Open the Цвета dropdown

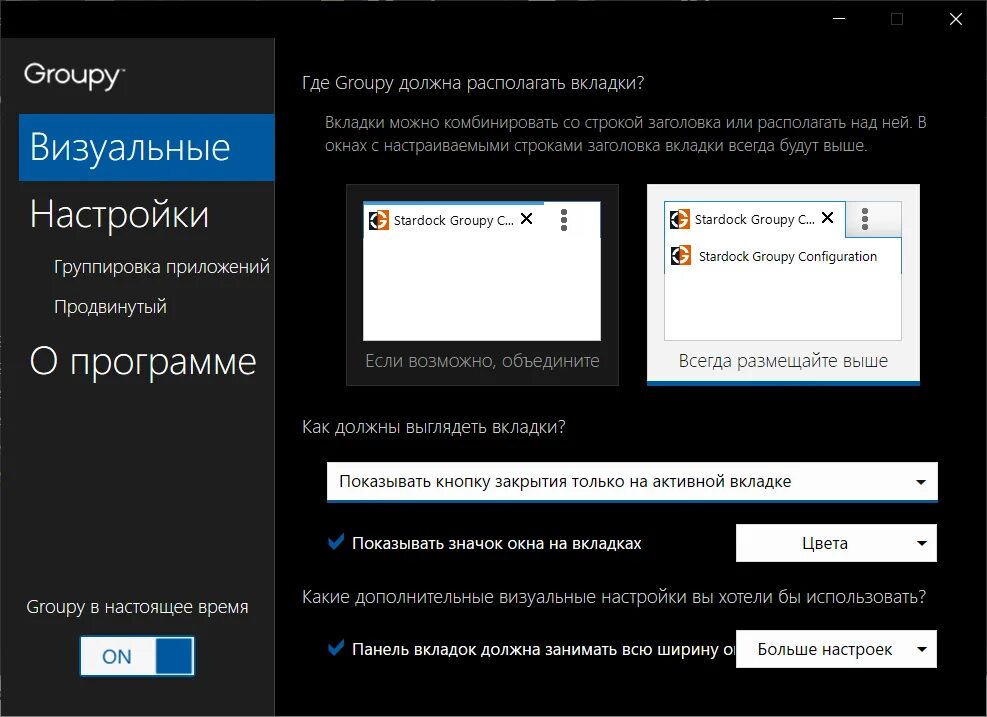pyautogui.click(x=836, y=543)
